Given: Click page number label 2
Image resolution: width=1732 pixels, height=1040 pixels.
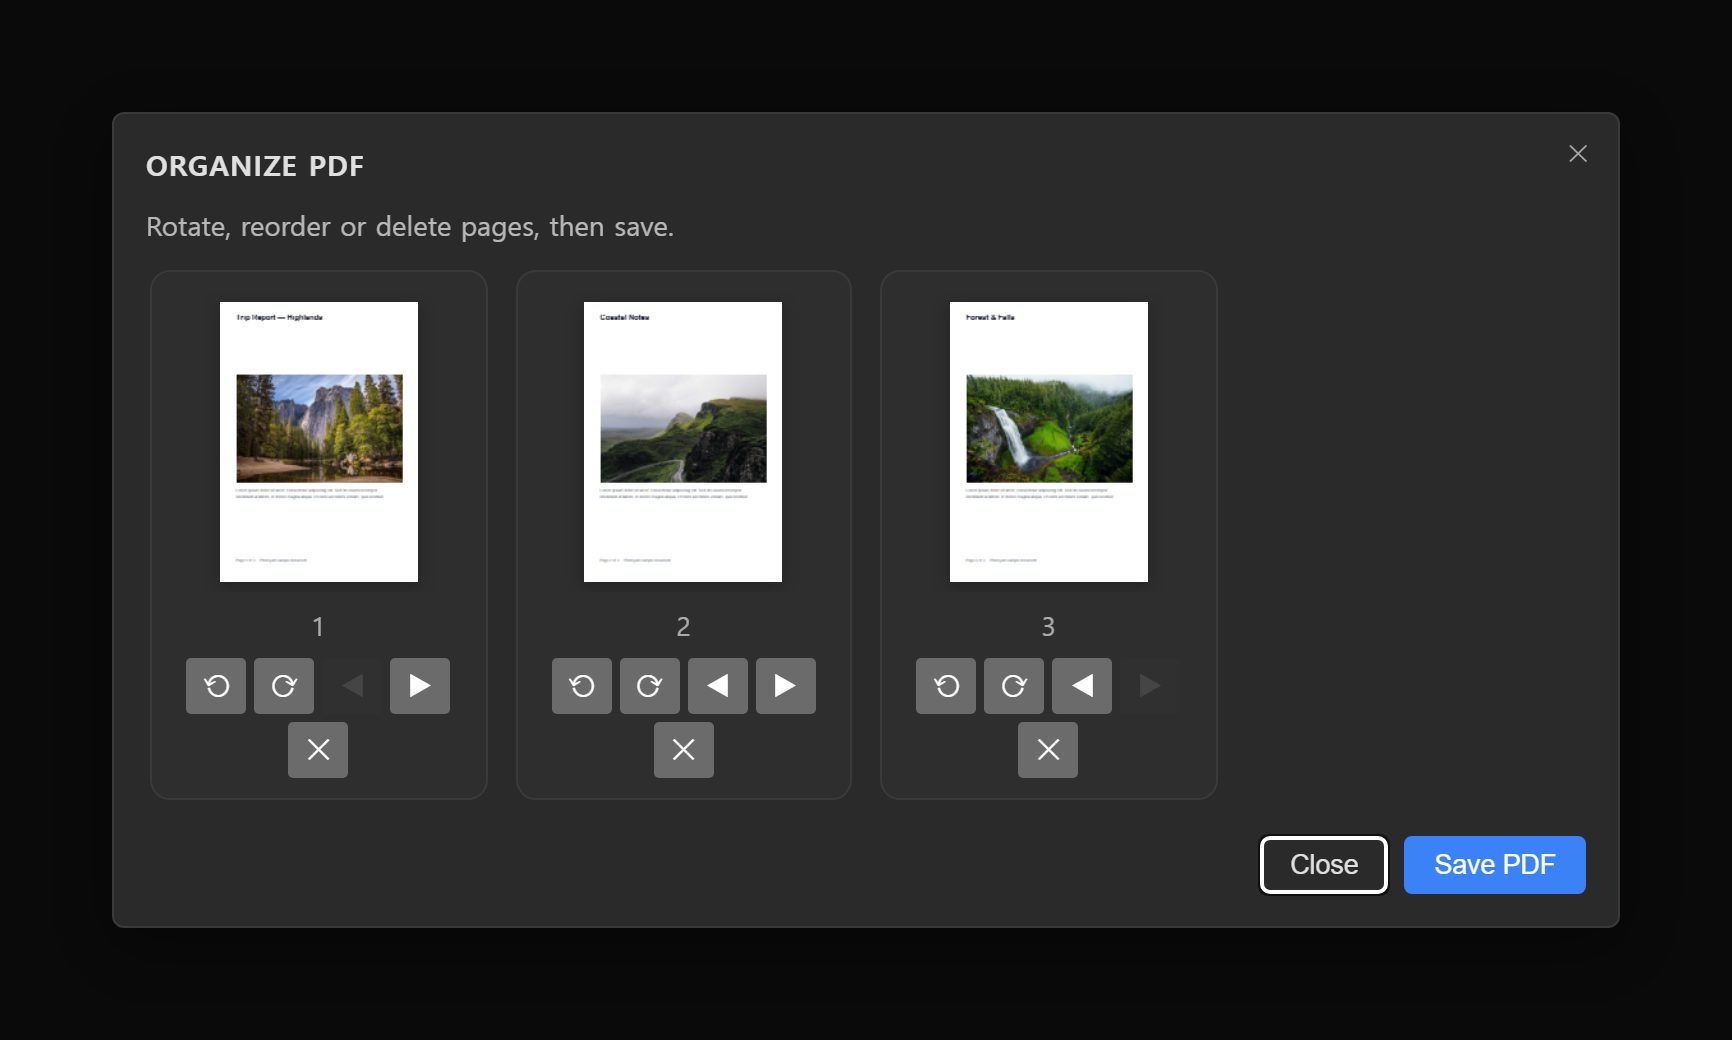Looking at the screenshot, I should [683, 627].
